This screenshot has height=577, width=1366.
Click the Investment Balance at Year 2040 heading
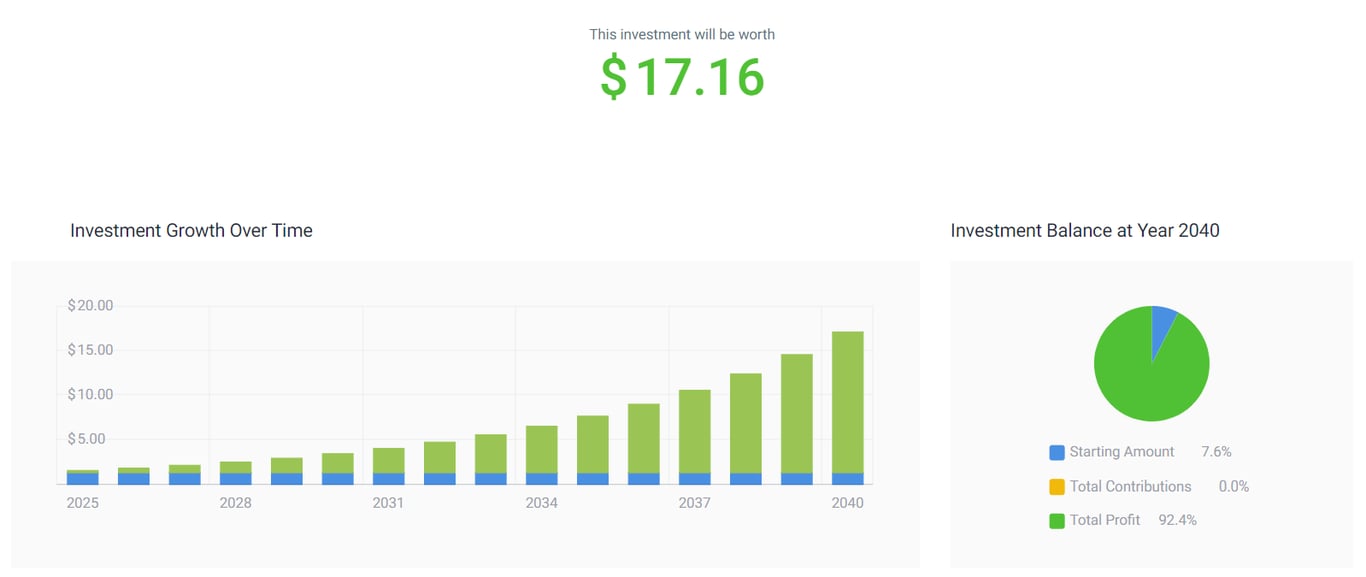point(1085,230)
